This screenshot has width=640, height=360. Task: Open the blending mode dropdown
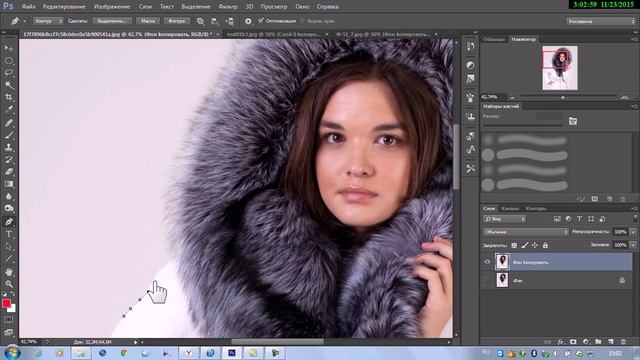coord(526,232)
